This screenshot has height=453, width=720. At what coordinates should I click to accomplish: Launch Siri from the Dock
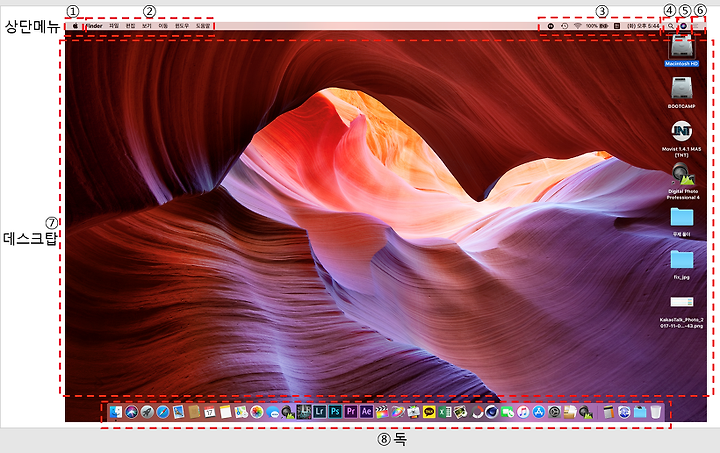[x=132, y=412]
